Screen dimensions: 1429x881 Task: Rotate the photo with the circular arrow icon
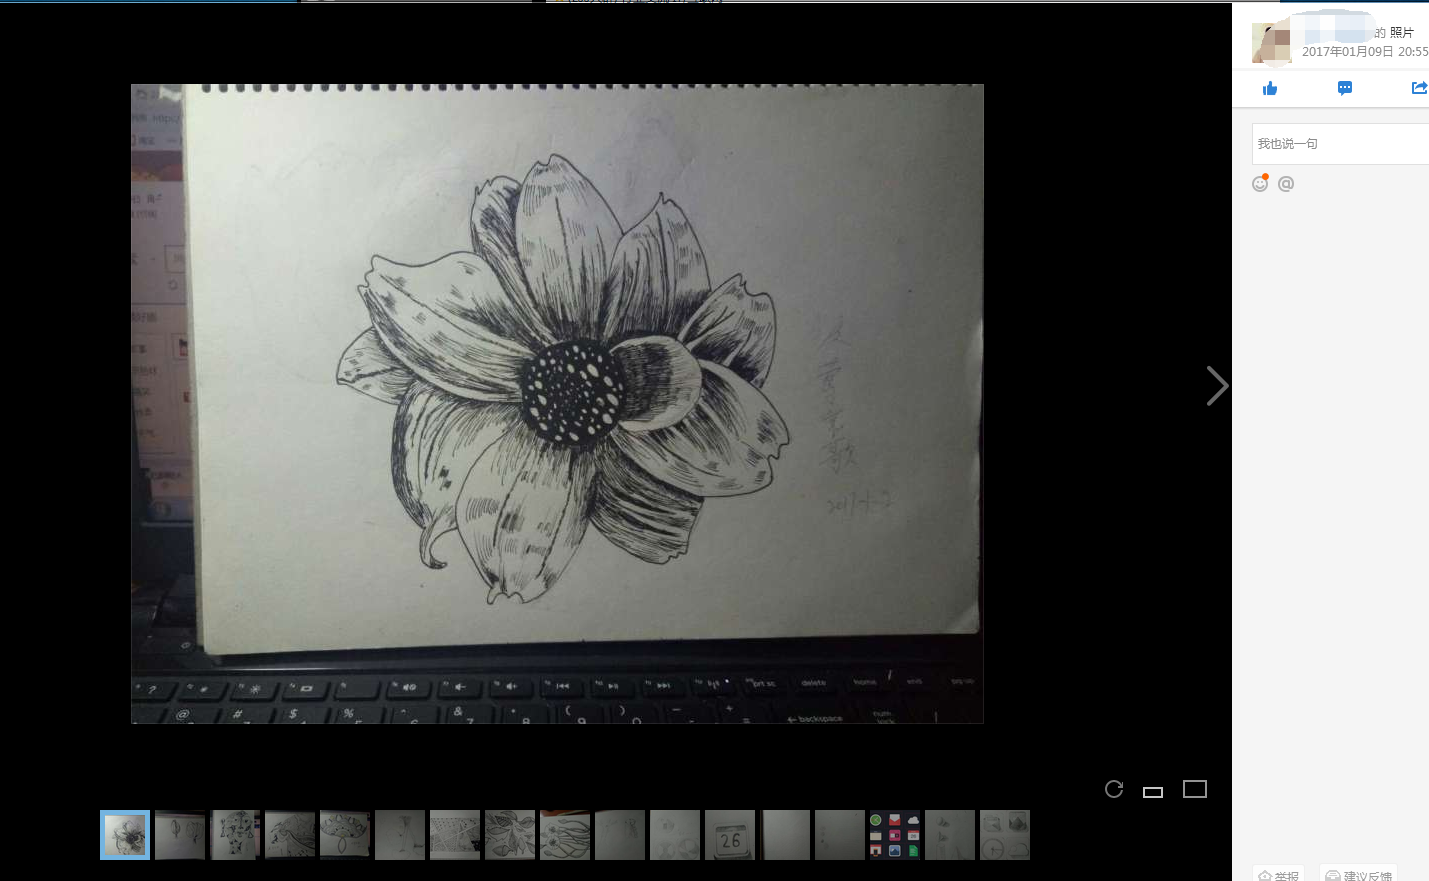[1114, 789]
